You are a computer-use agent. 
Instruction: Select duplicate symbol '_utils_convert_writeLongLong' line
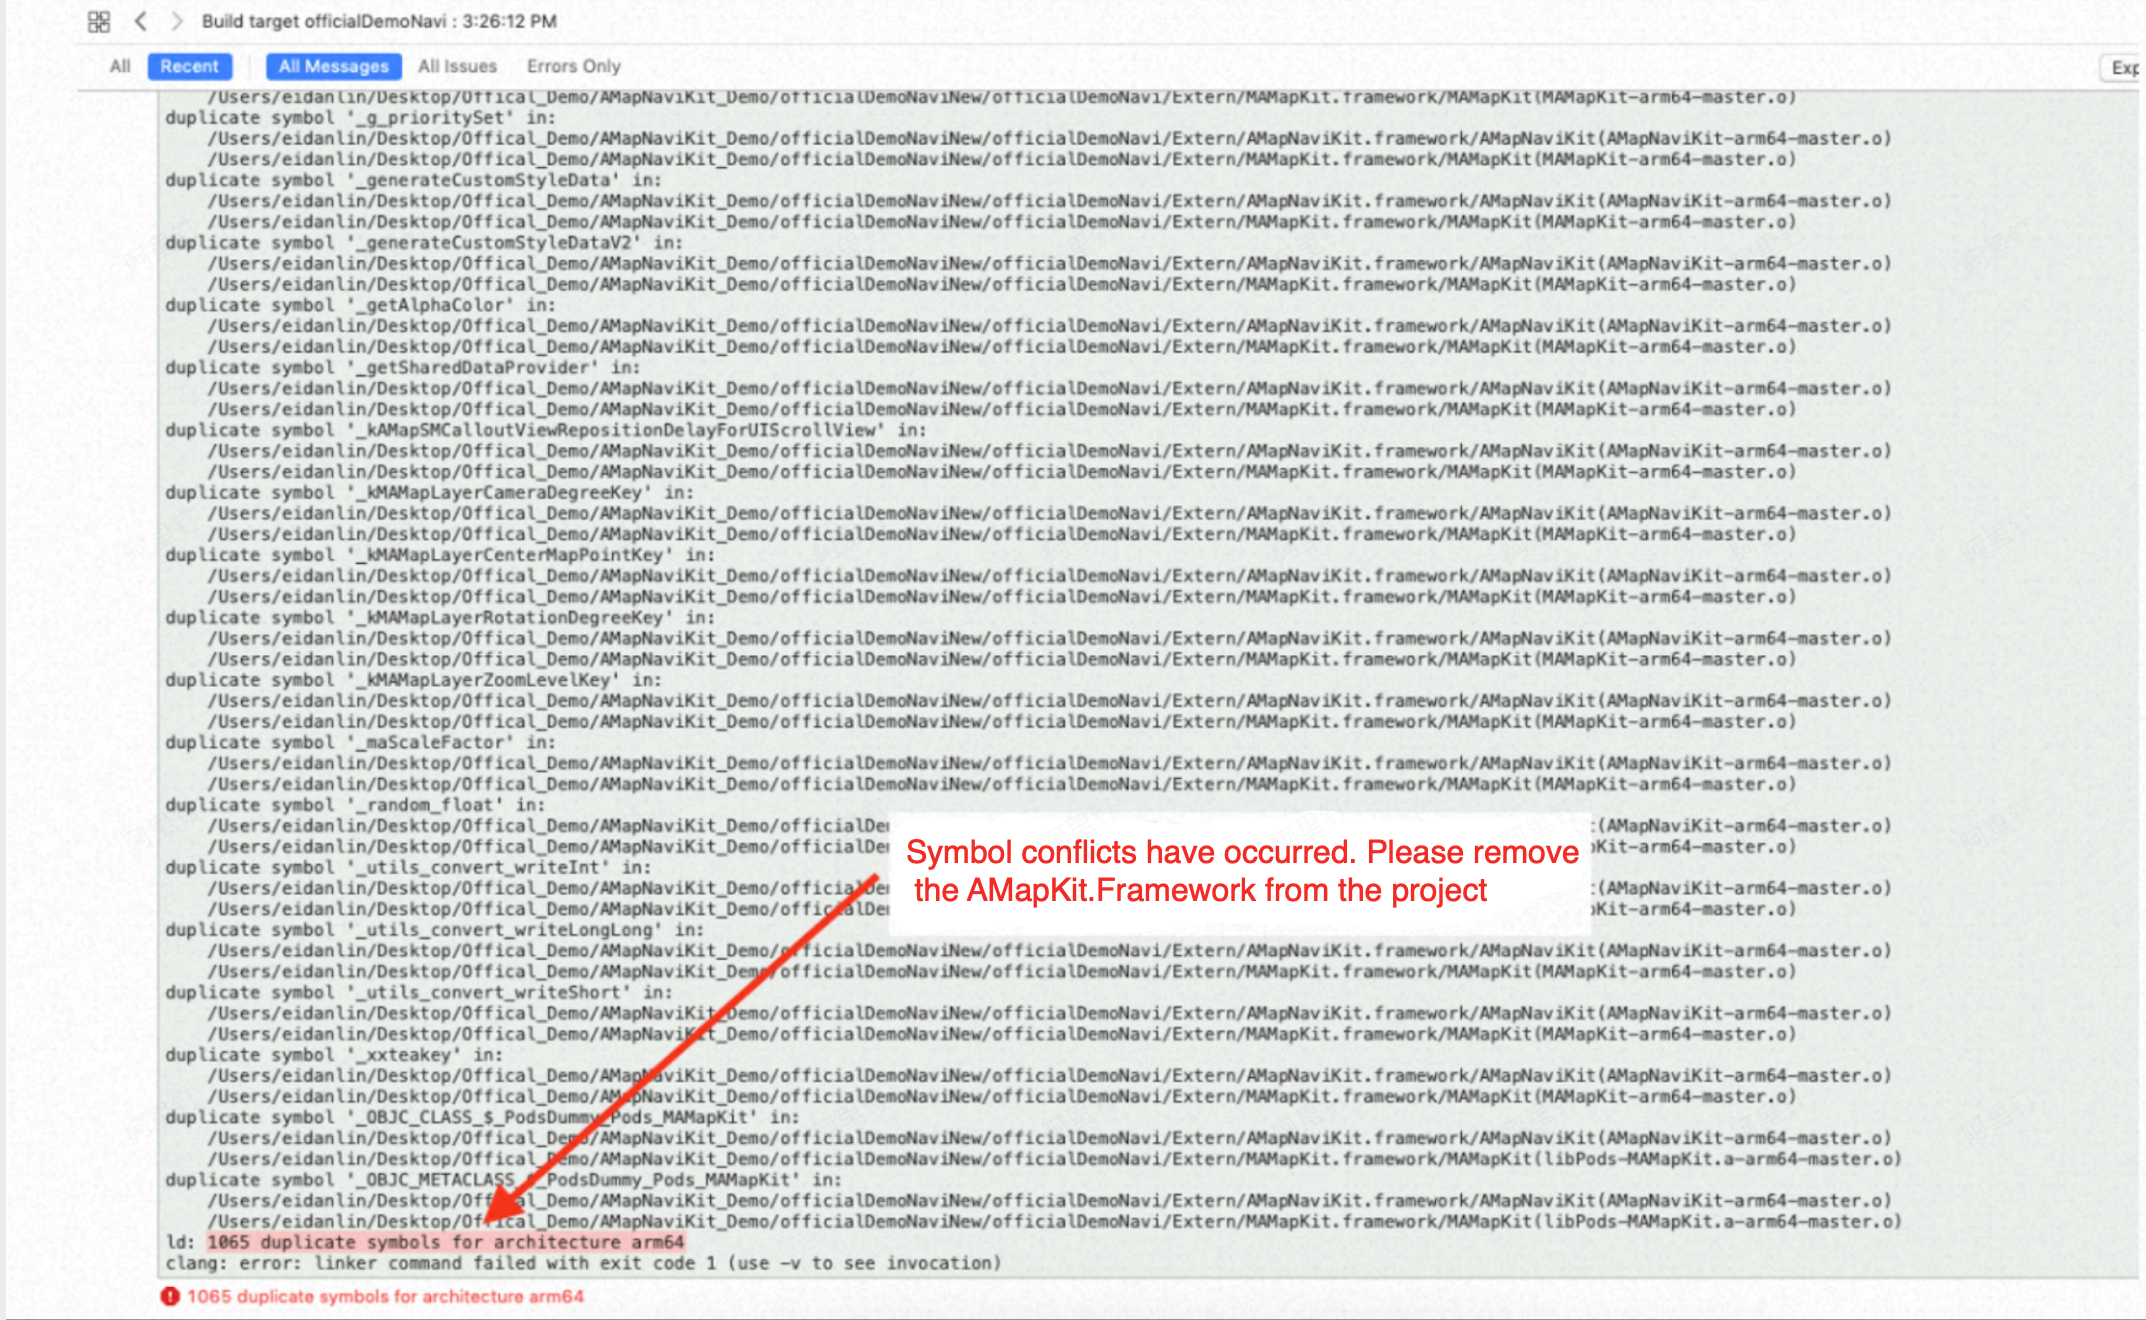coord(435,930)
